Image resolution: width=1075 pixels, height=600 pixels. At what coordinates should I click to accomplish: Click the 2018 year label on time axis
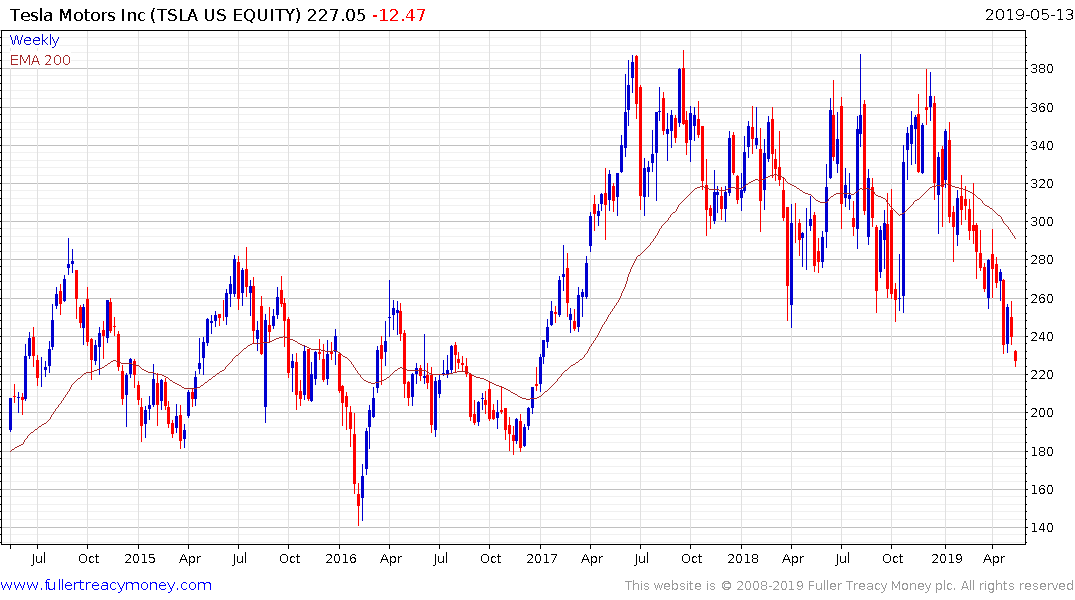point(742,558)
